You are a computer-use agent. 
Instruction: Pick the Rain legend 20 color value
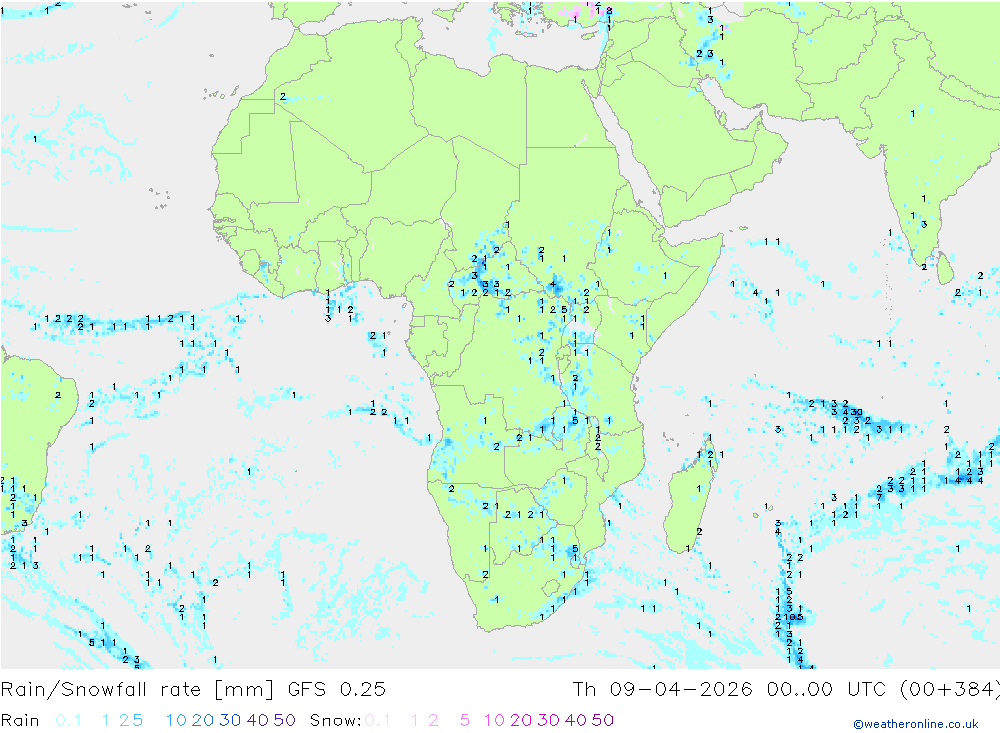pos(203,720)
